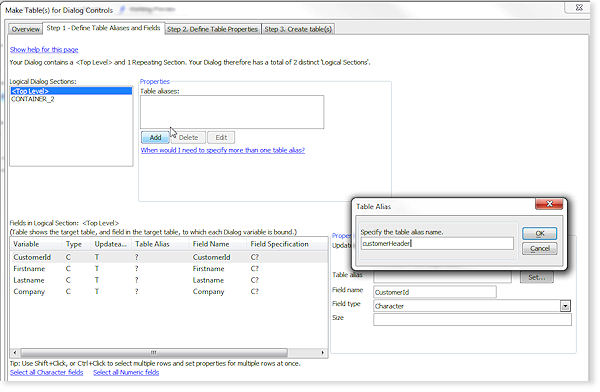
Task: Click Select all Character fields link
Action: [46, 372]
